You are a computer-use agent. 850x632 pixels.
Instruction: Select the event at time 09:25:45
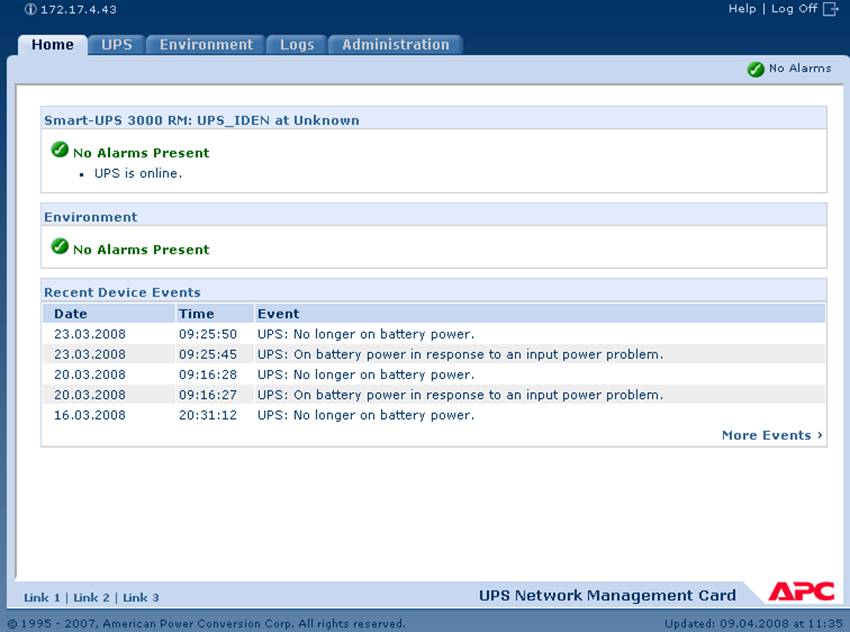point(434,354)
